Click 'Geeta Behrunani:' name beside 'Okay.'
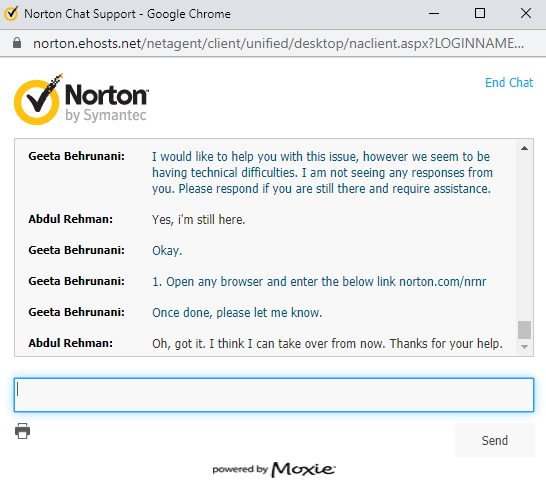This screenshot has width=546, height=480. (77, 250)
